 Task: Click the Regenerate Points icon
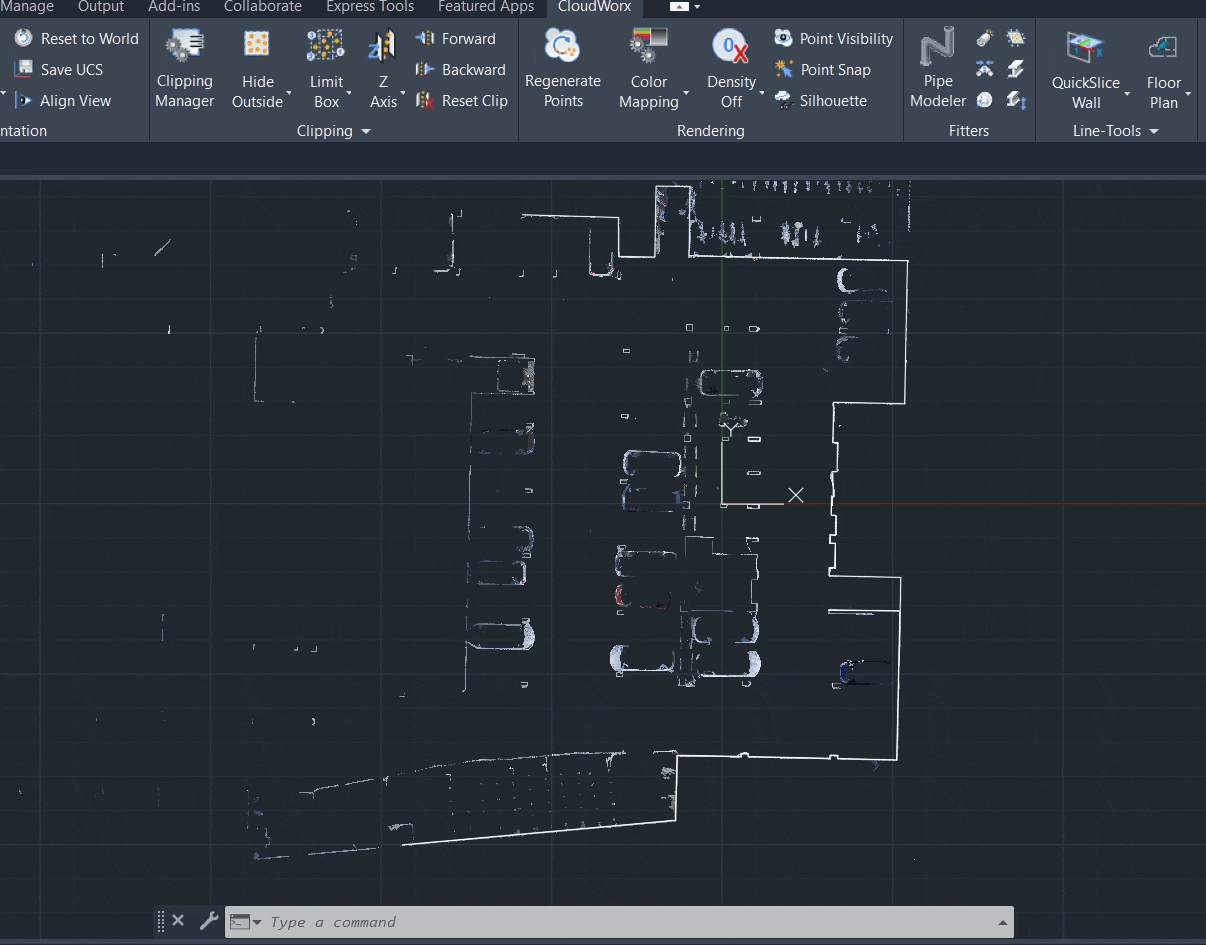[562, 46]
